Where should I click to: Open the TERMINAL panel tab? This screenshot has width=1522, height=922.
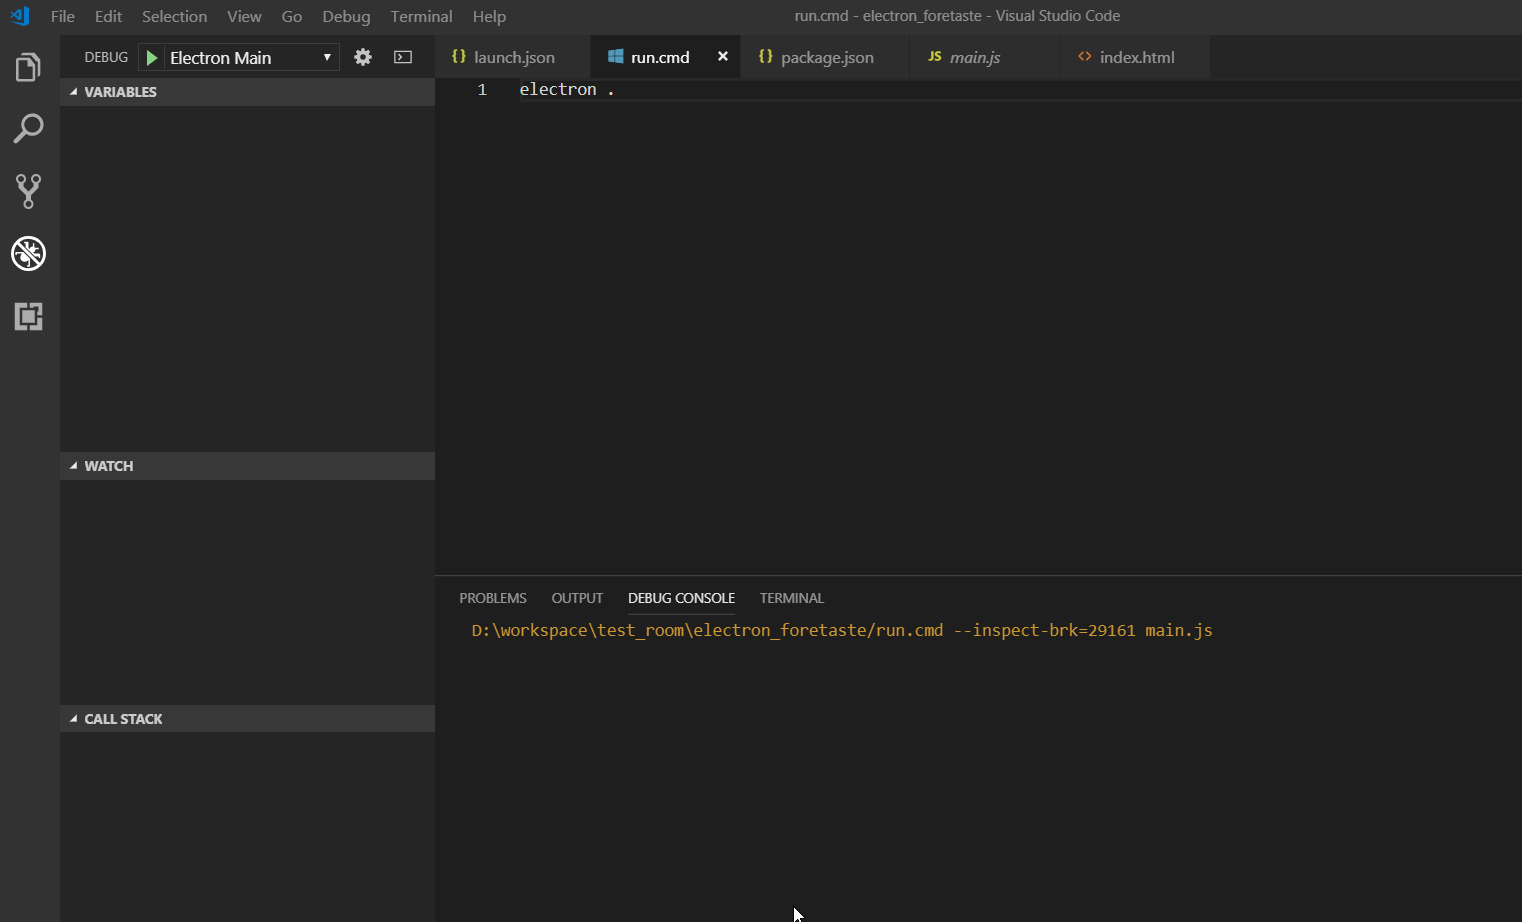(x=791, y=597)
